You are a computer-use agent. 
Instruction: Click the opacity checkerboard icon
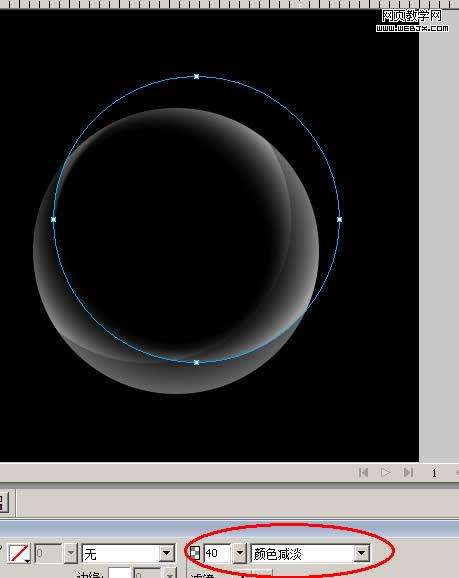click(x=195, y=553)
